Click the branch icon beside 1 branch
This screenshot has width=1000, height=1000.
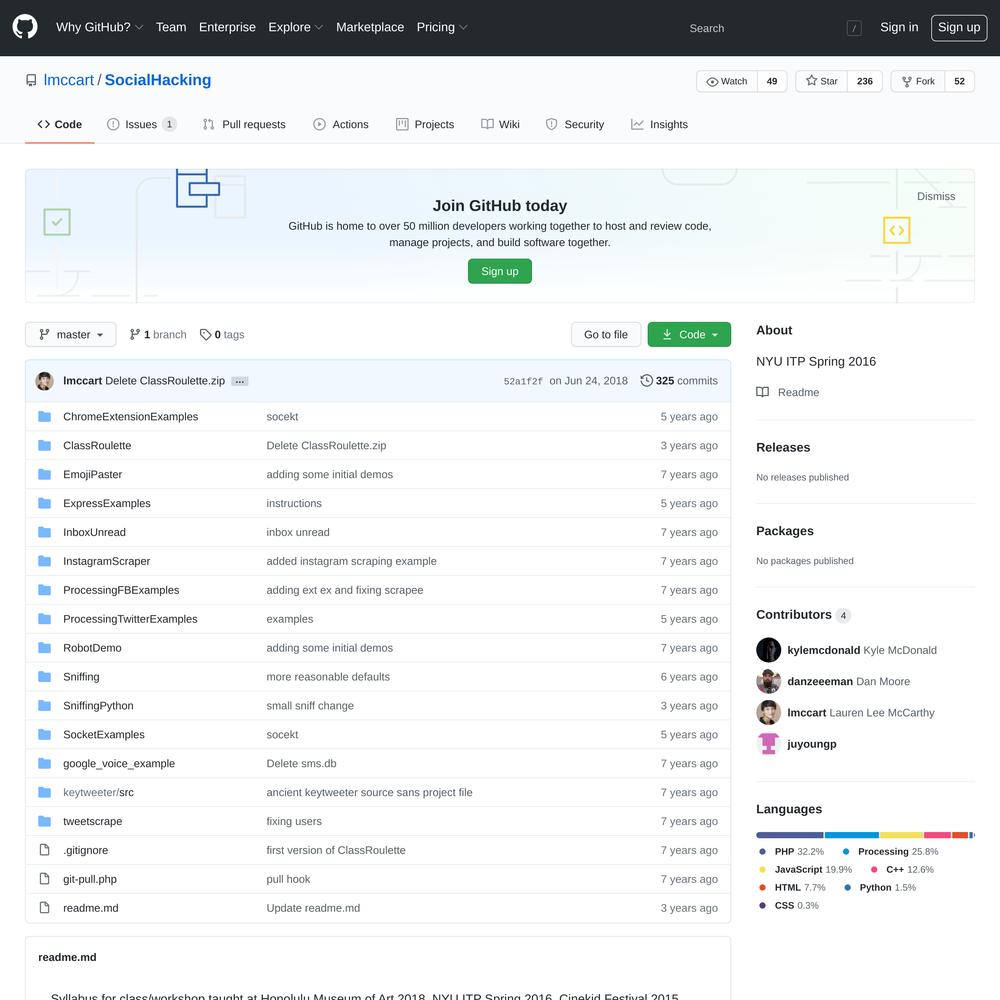(135, 335)
